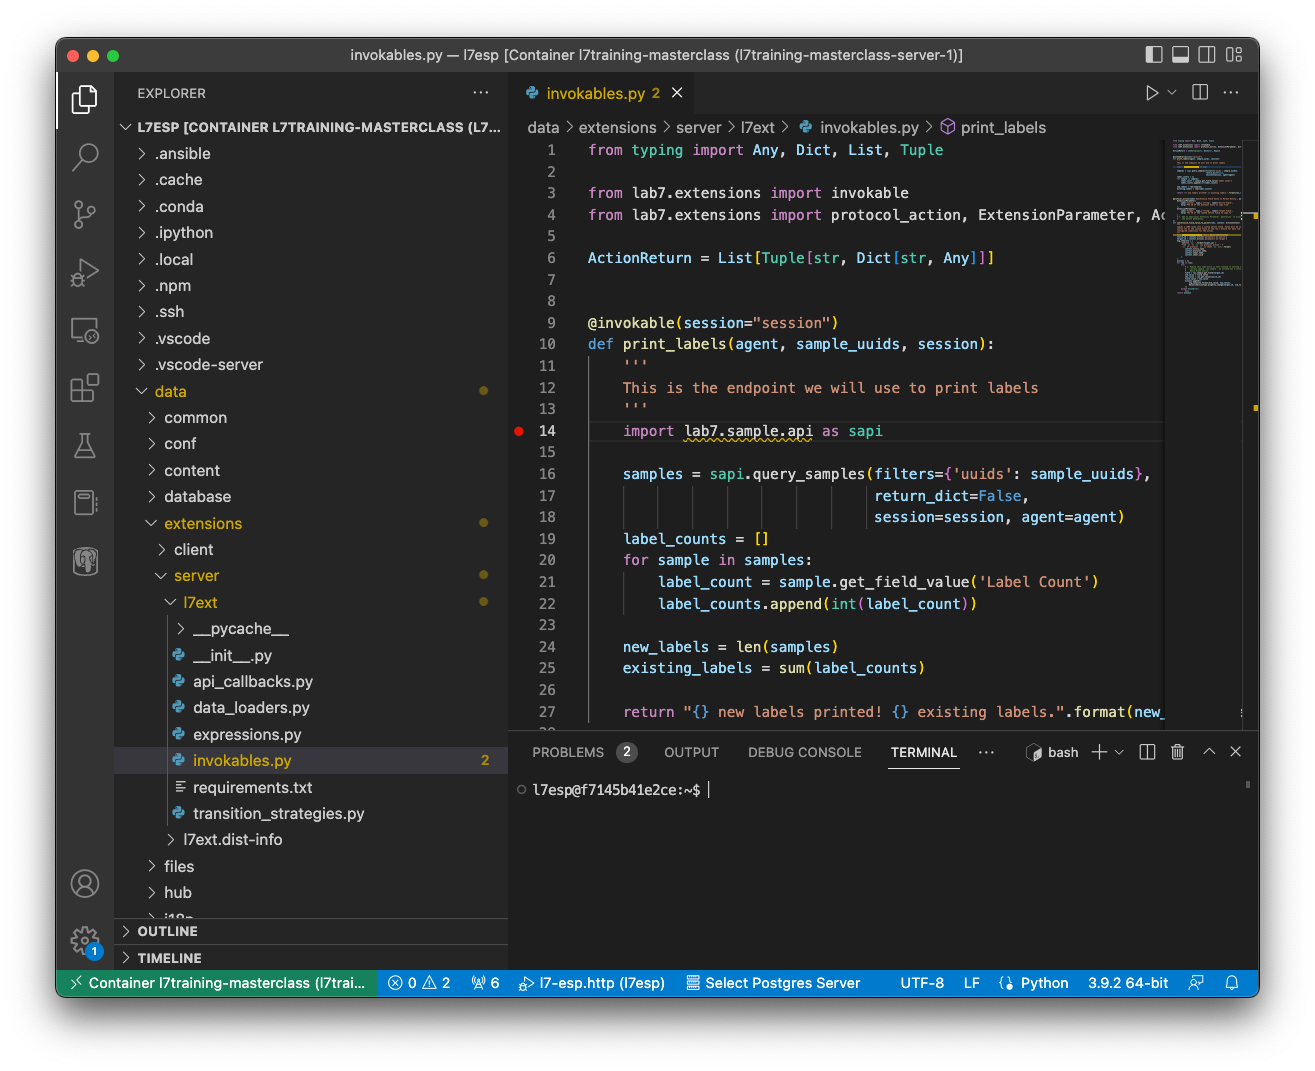
Task: Split the editor right
Action: [x=1200, y=92]
